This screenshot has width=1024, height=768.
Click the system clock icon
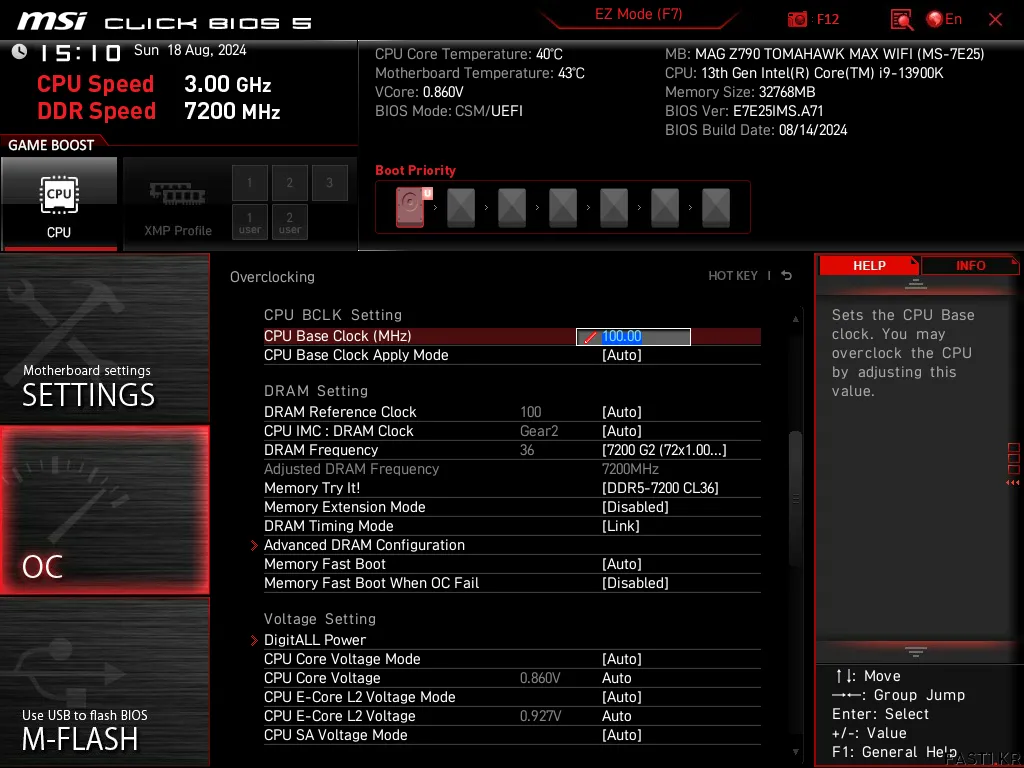coord(20,52)
